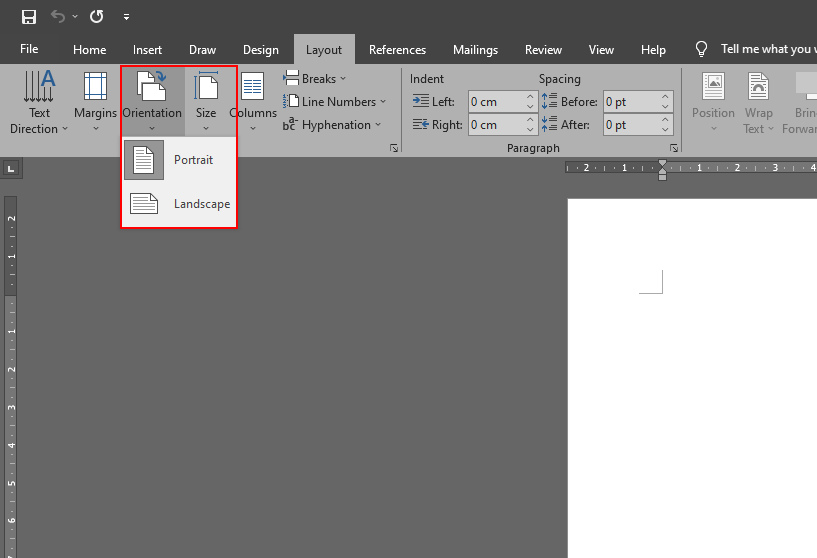The width and height of the screenshot is (817, 558).
Task: Click the tab selector at ruler corner
Action: coord(11,168)
